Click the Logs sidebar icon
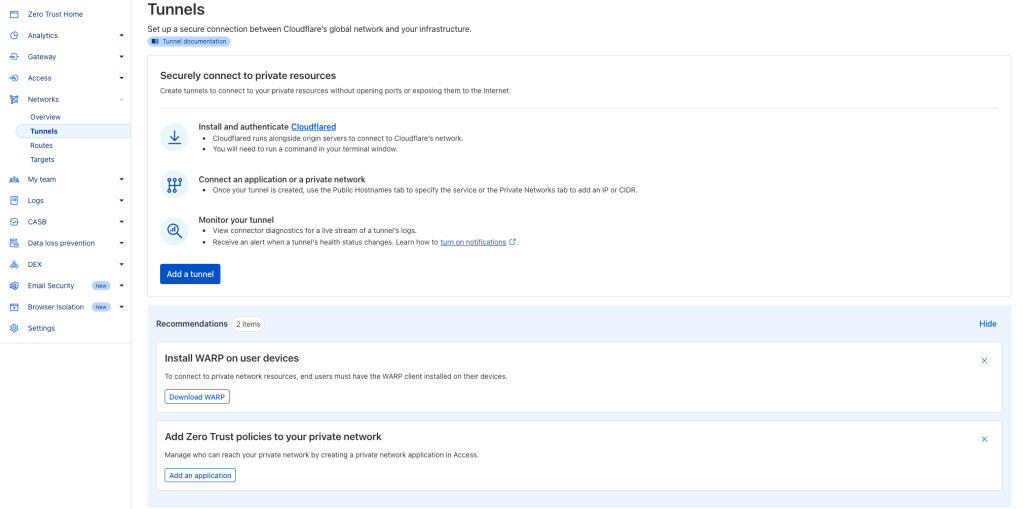Screen dimensions: 1024x509 coord(14,201)
